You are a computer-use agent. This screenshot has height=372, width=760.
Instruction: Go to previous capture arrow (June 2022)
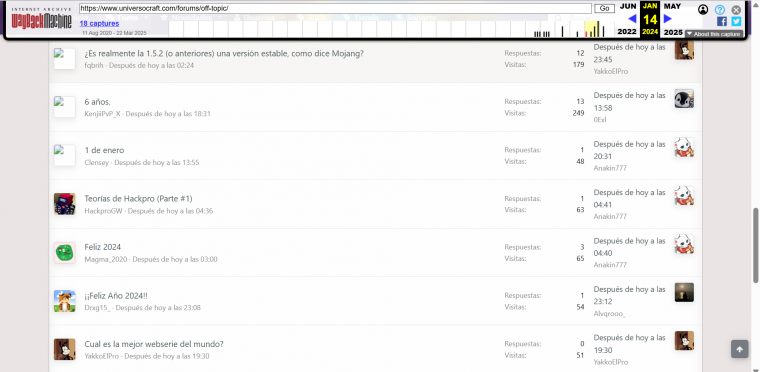[x=632, y=19]
